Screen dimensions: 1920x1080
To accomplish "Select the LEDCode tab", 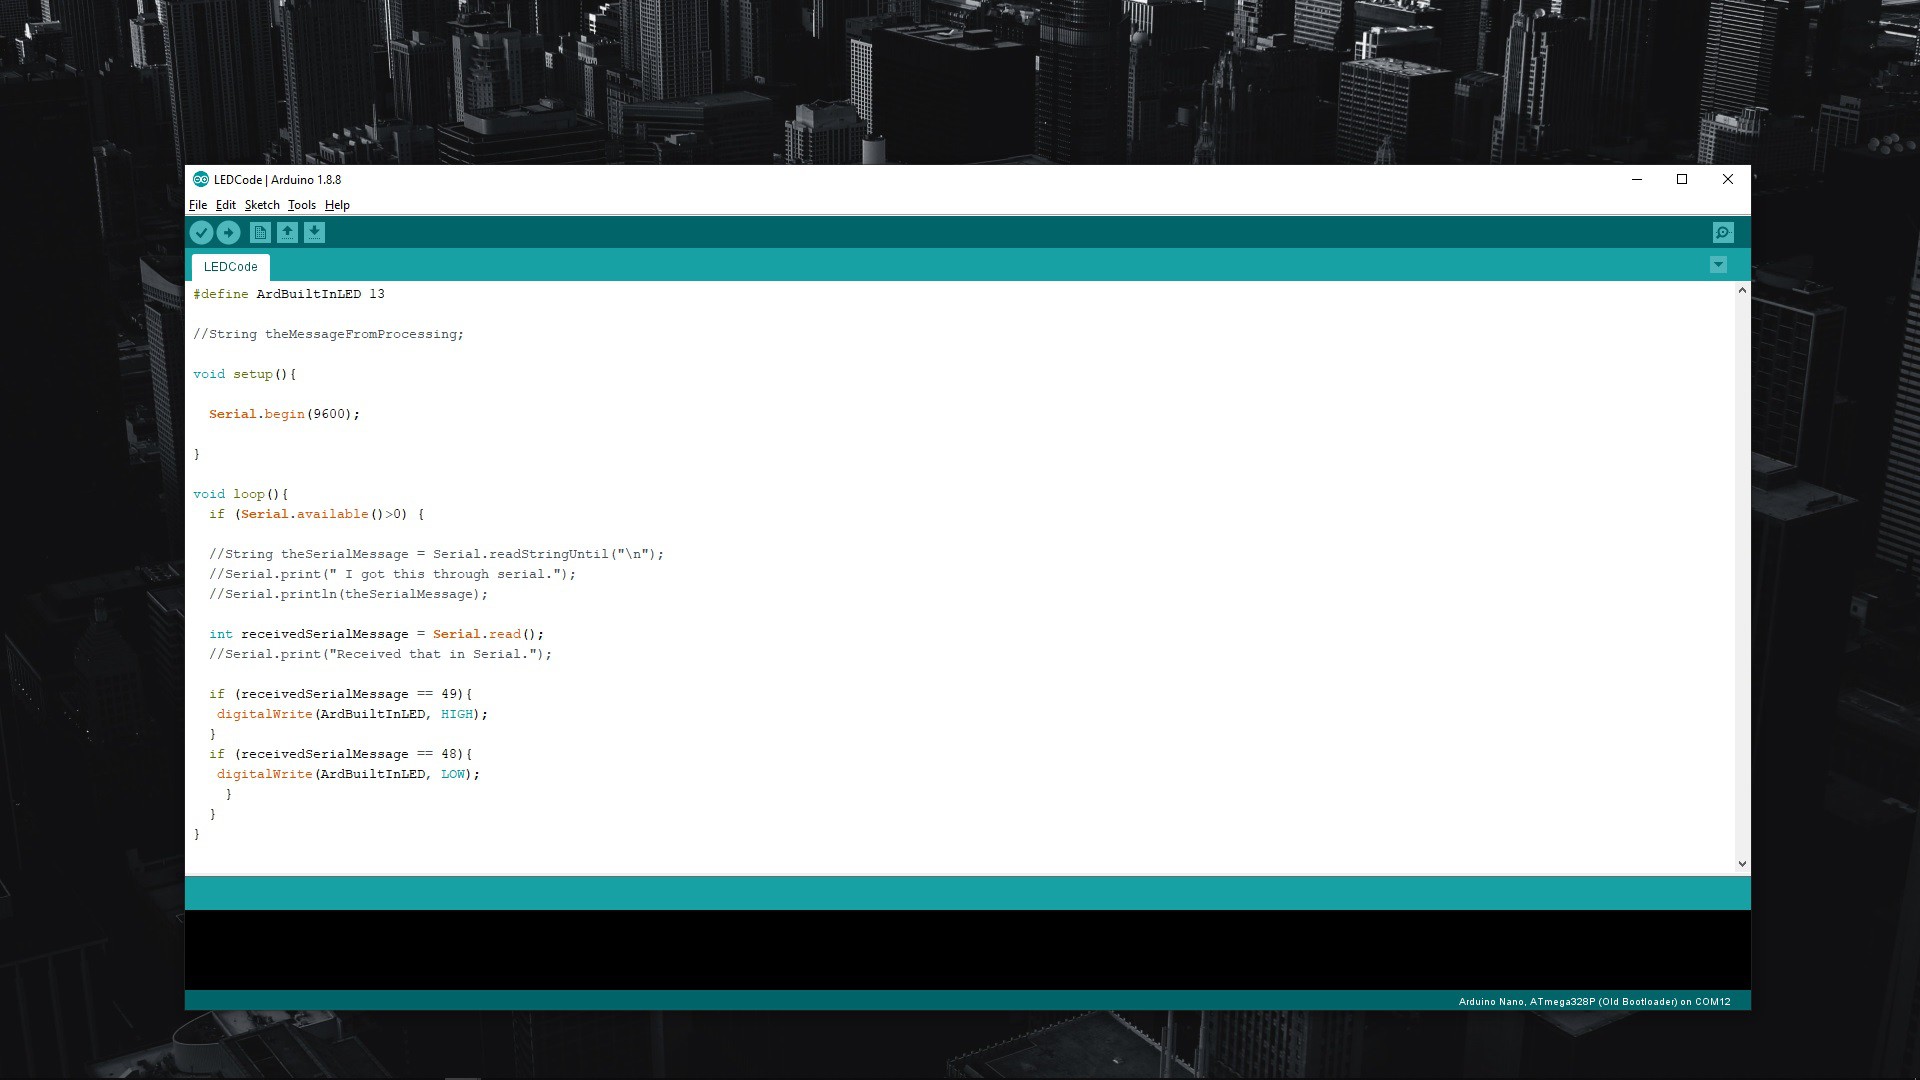I will tap(230, 267).
